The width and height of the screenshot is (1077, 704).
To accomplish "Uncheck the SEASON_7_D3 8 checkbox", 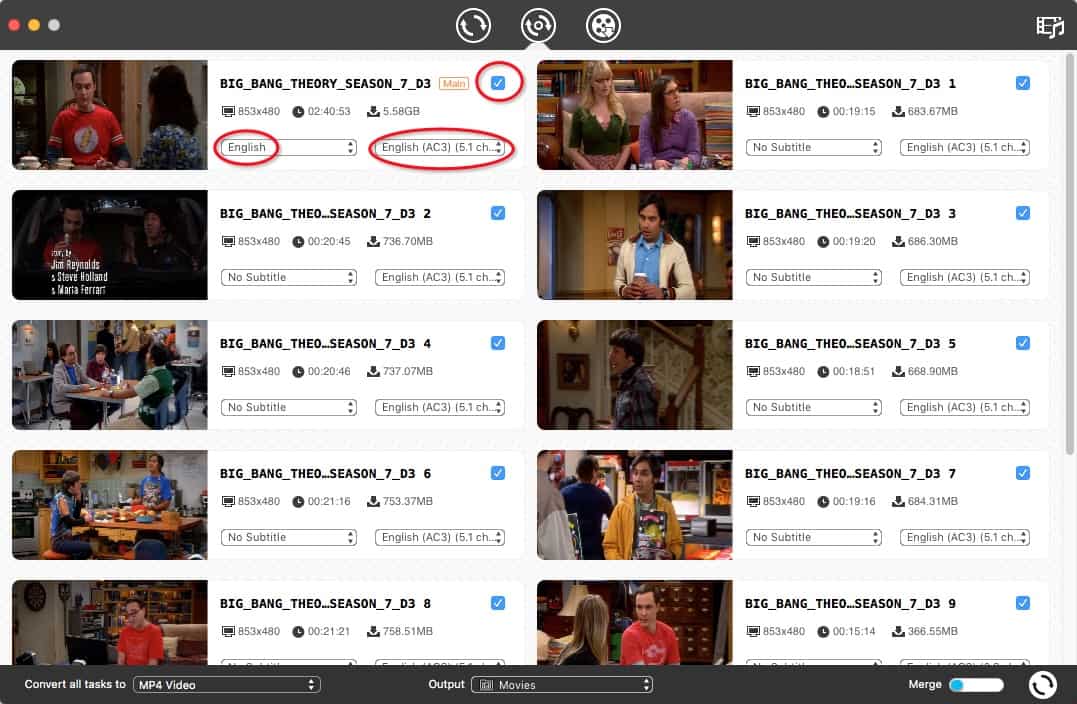I will (x=498, y=603).
